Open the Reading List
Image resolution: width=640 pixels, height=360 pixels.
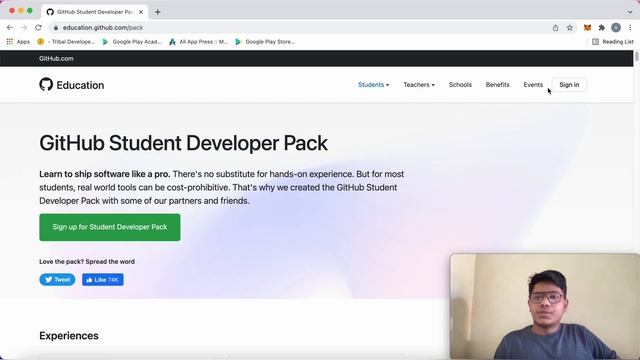pos(613,42)
